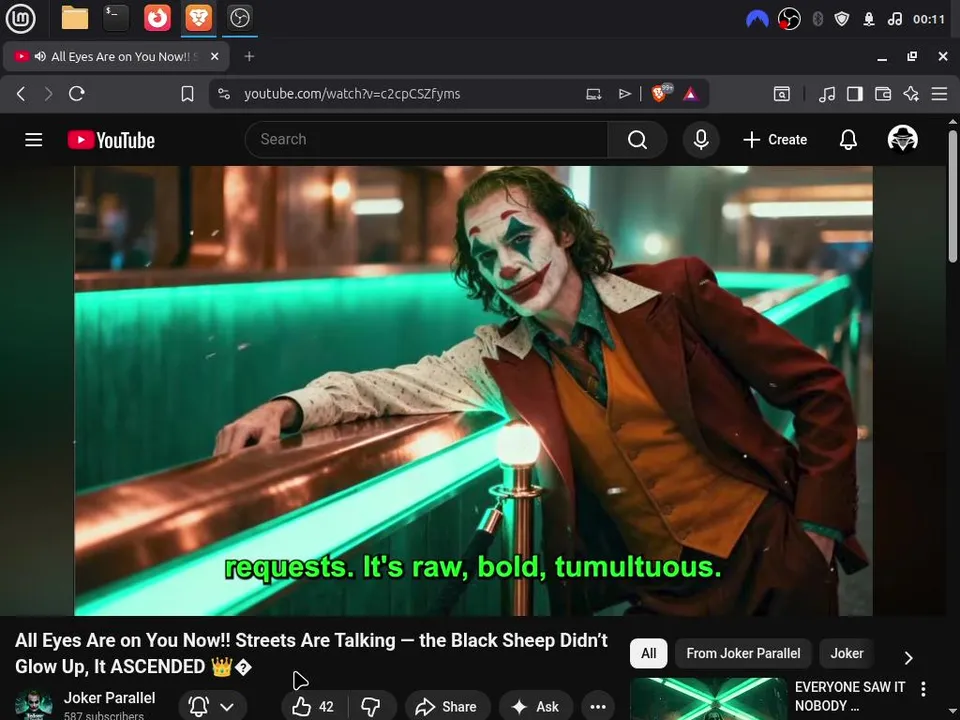This screenshot has height=720, width=960.
Task: Ask about this video
Action: point(536,707)
